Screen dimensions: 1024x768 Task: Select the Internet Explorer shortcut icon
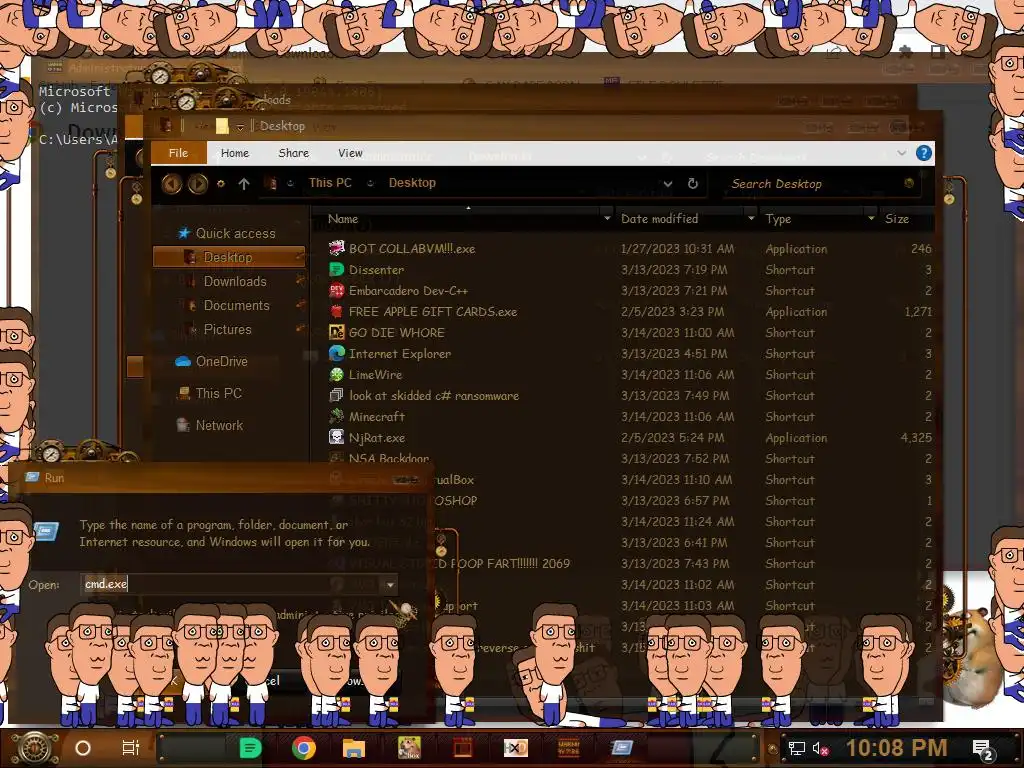[336, 353]
